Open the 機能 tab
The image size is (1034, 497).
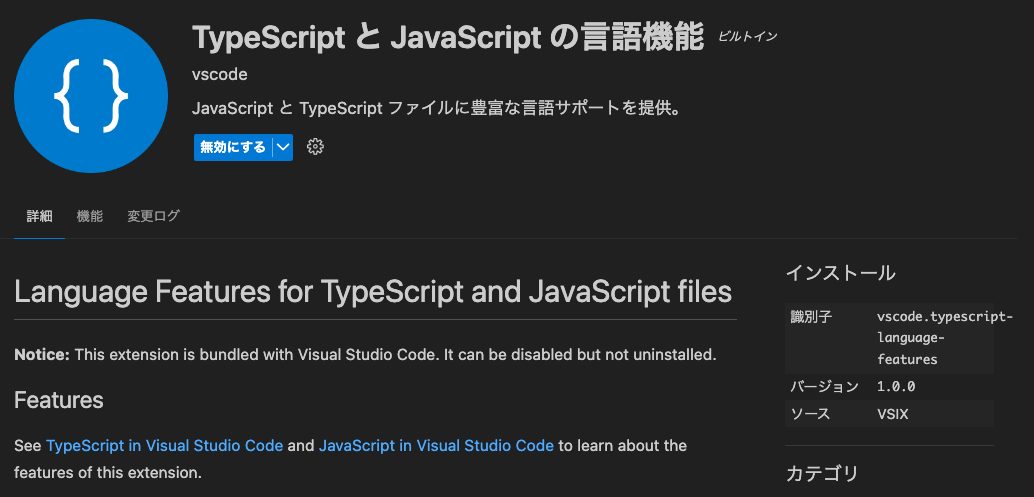pos(90,216)
